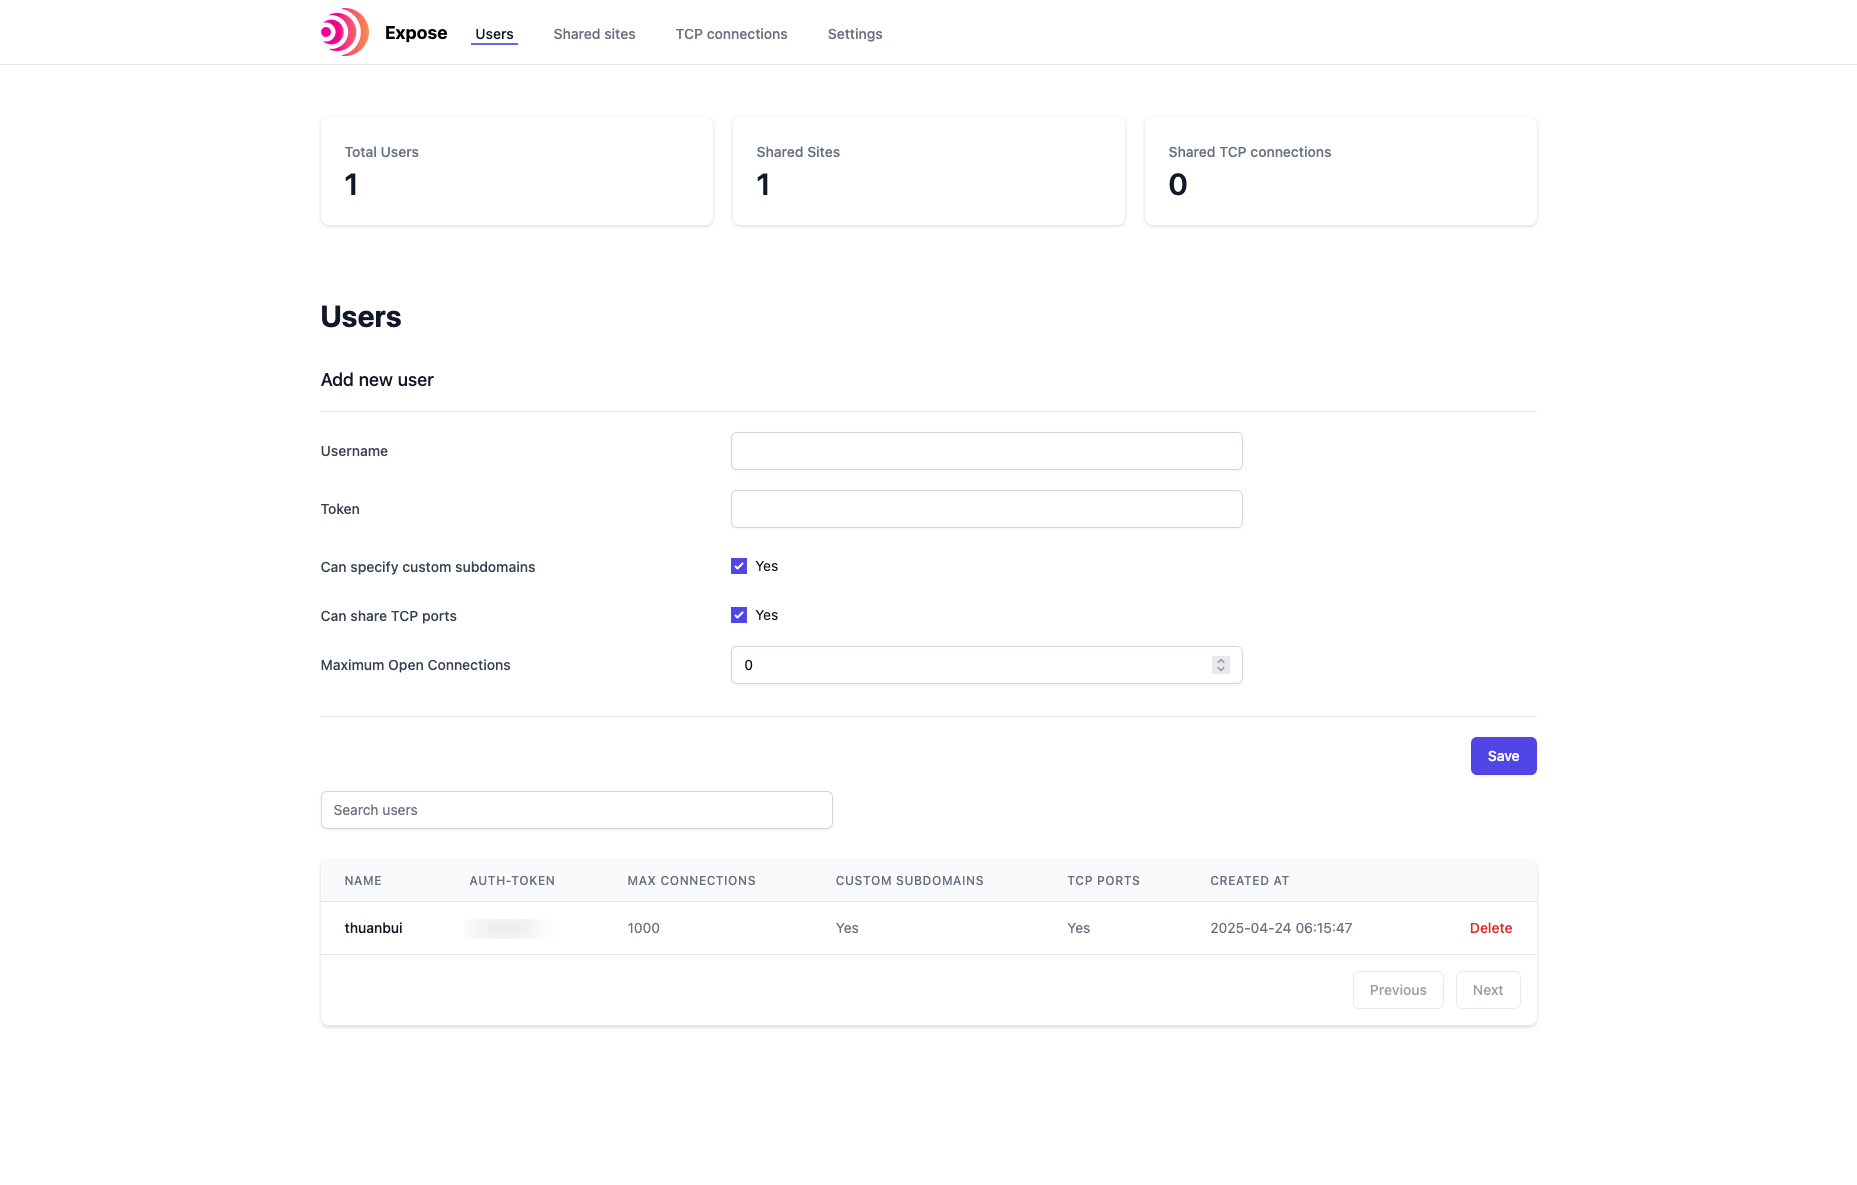This screenshot has height=1185, width=1857.
Task: Click the Search users field
Action: [x=576, y=810]
